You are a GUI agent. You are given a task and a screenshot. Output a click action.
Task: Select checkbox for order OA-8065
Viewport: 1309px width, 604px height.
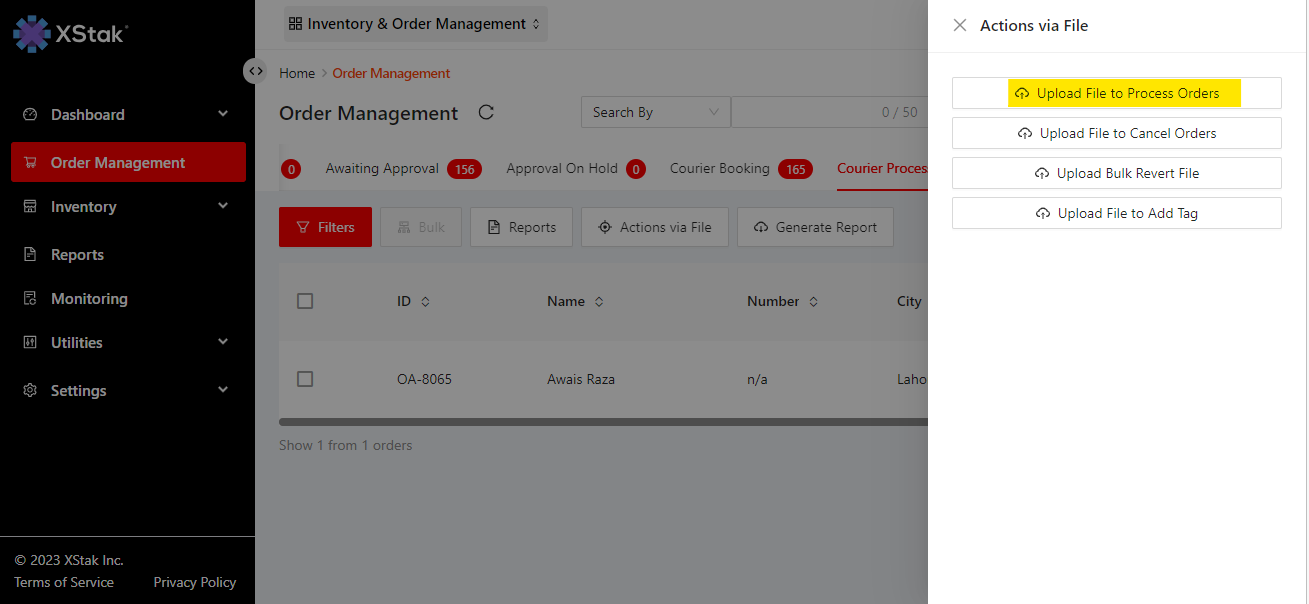click(306, 379)
